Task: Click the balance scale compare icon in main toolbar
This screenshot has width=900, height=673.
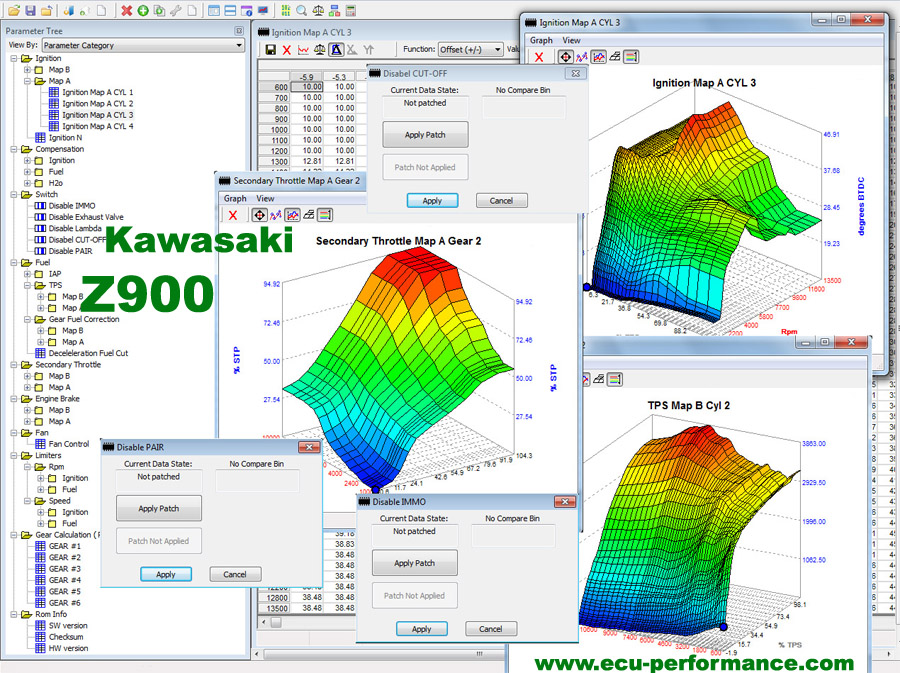Action: tap(318, 10)
